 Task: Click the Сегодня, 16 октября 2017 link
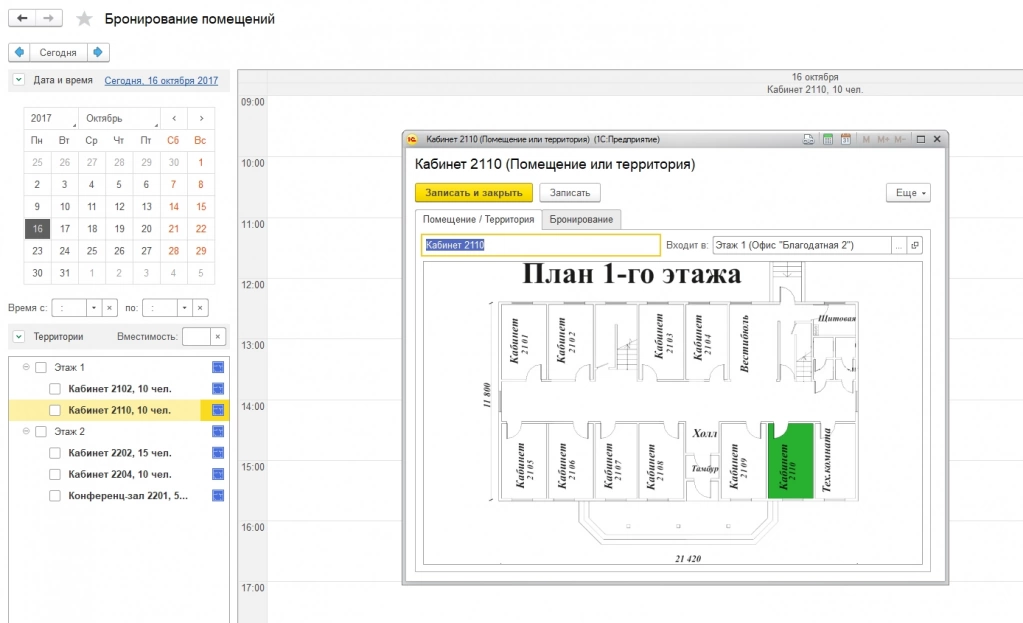point(161,80)
